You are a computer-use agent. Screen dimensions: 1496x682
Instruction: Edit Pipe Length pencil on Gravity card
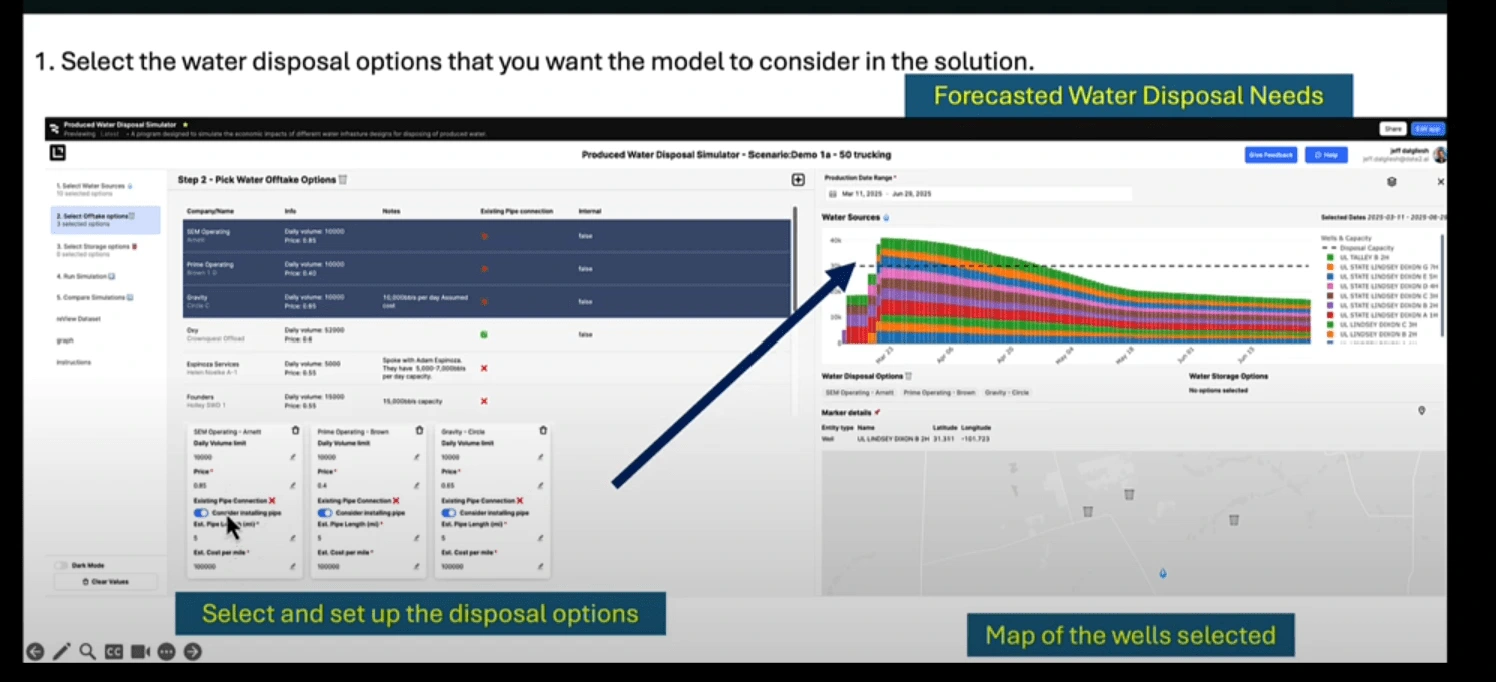(x=541, y=538)
